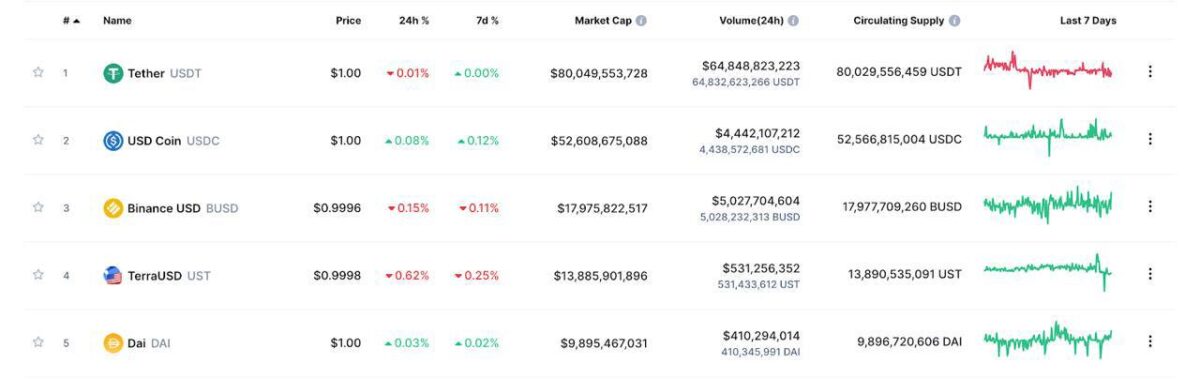1200x379 pixels.
Task: Show Market Cap info tooltip icon
Action: [x=641, y=20]
